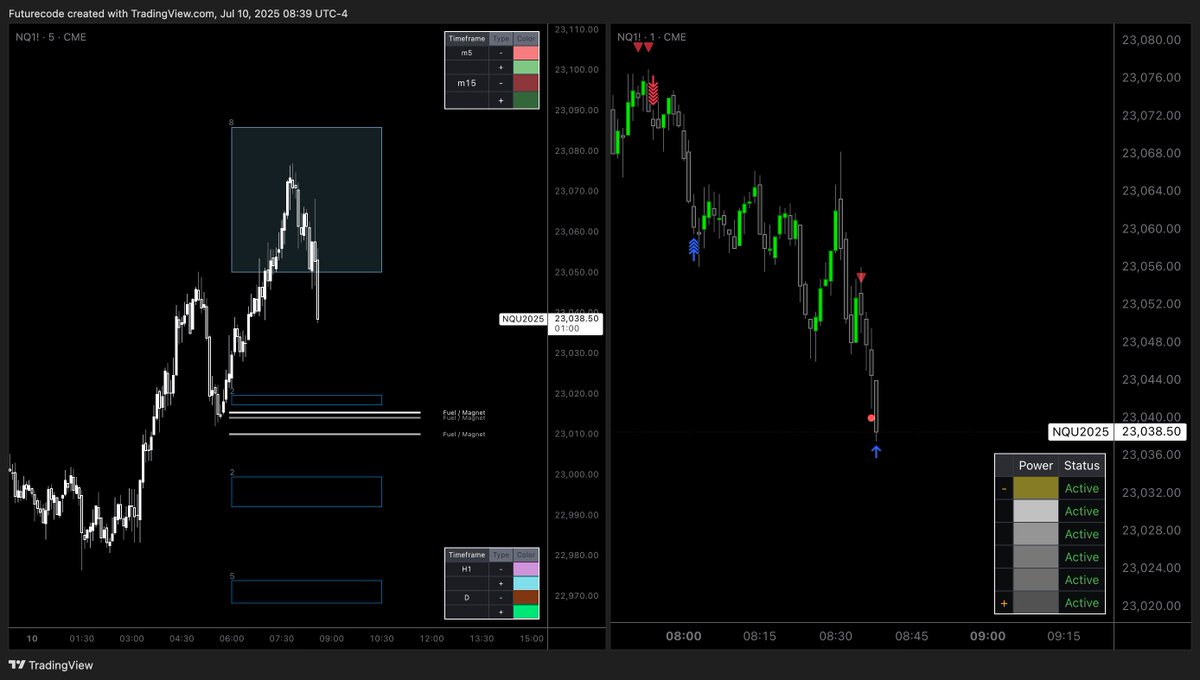Screen dimensions: 1200x680
Task: Click the 12:00 time axis label
Action: pos(431,638)
